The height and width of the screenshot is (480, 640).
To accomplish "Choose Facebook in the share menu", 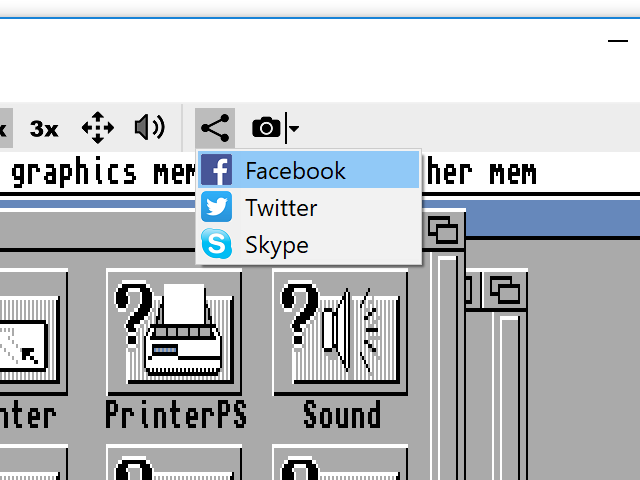I will click(309, 170).
